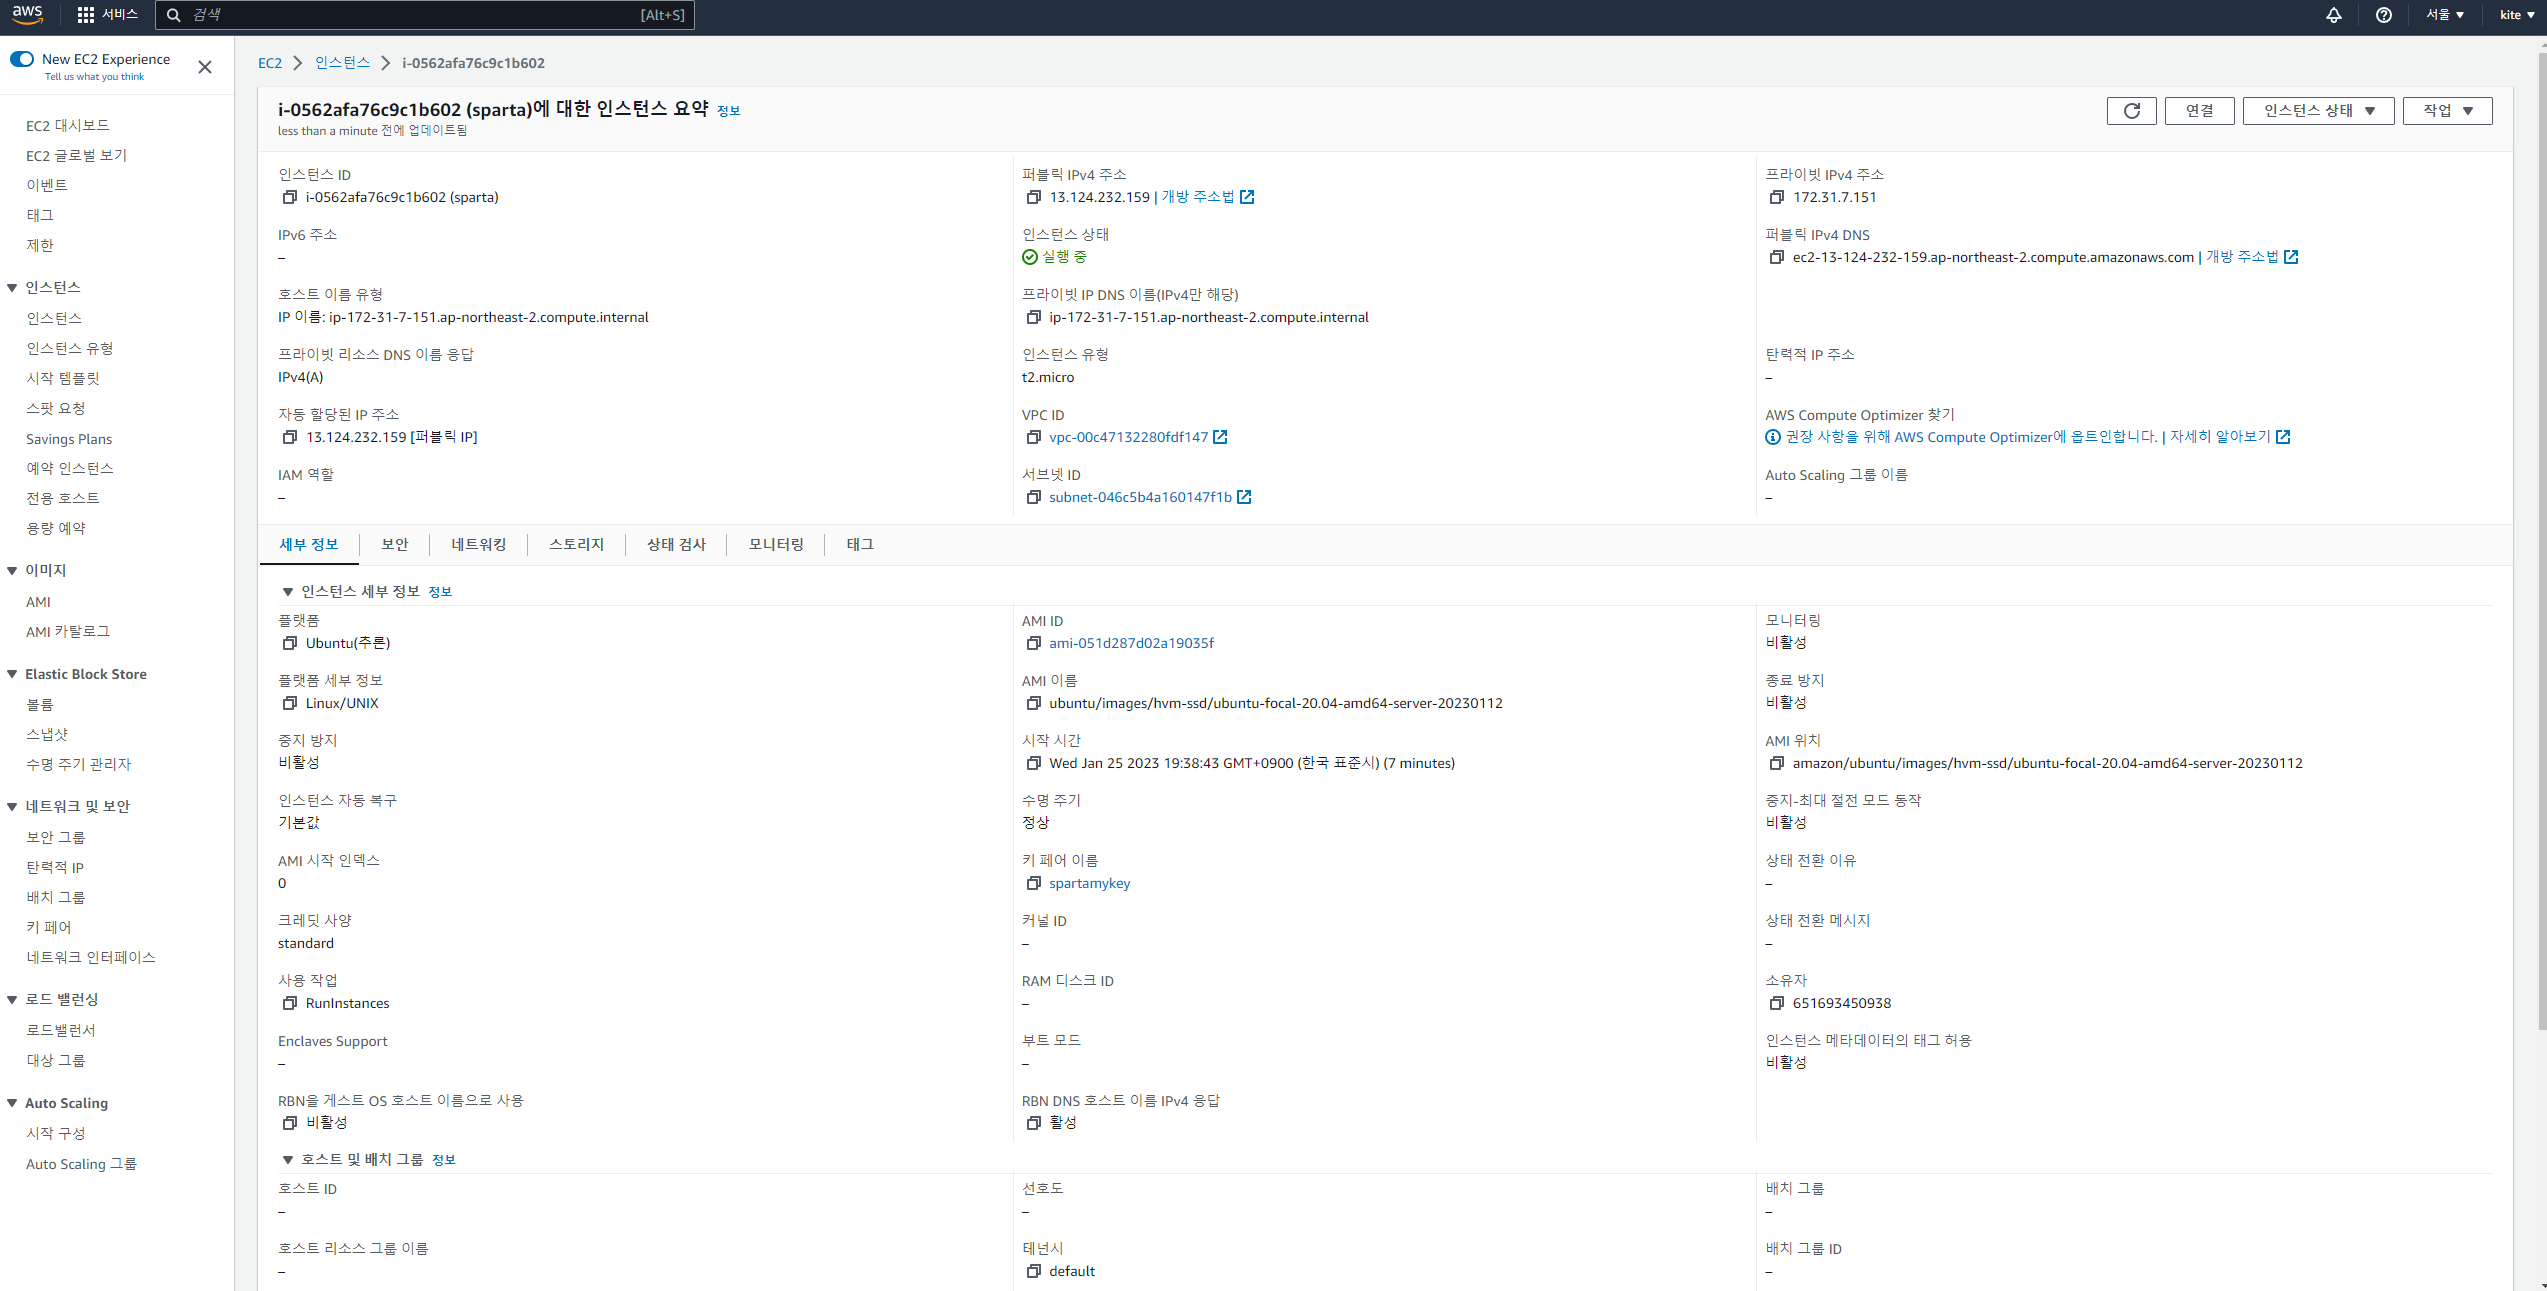Copy the private IPv4 address 172.31.7.151
The image size is (2547, 1291).
click(x=1777, y=197)
